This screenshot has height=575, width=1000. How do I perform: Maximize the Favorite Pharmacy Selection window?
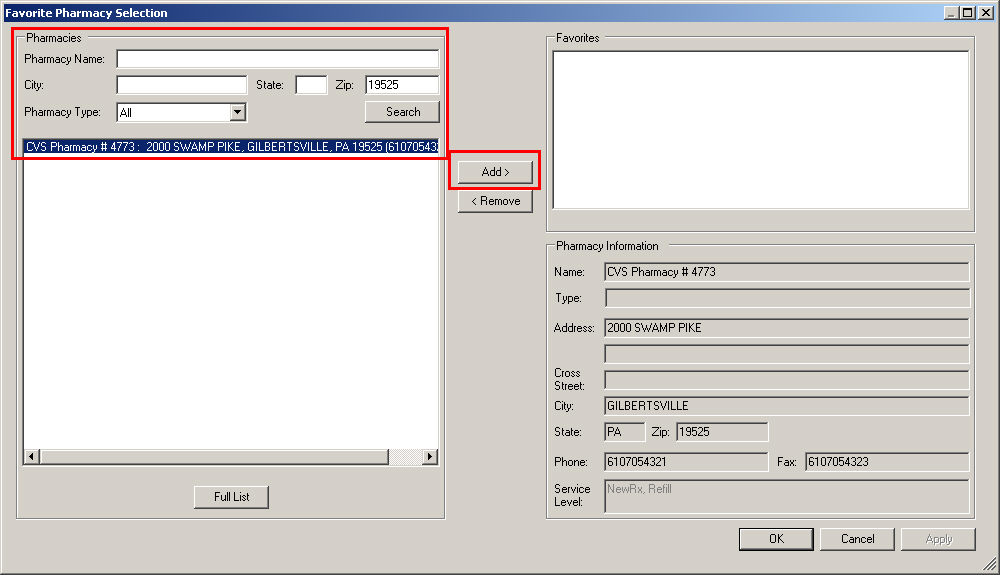click(x=968, y=13)
